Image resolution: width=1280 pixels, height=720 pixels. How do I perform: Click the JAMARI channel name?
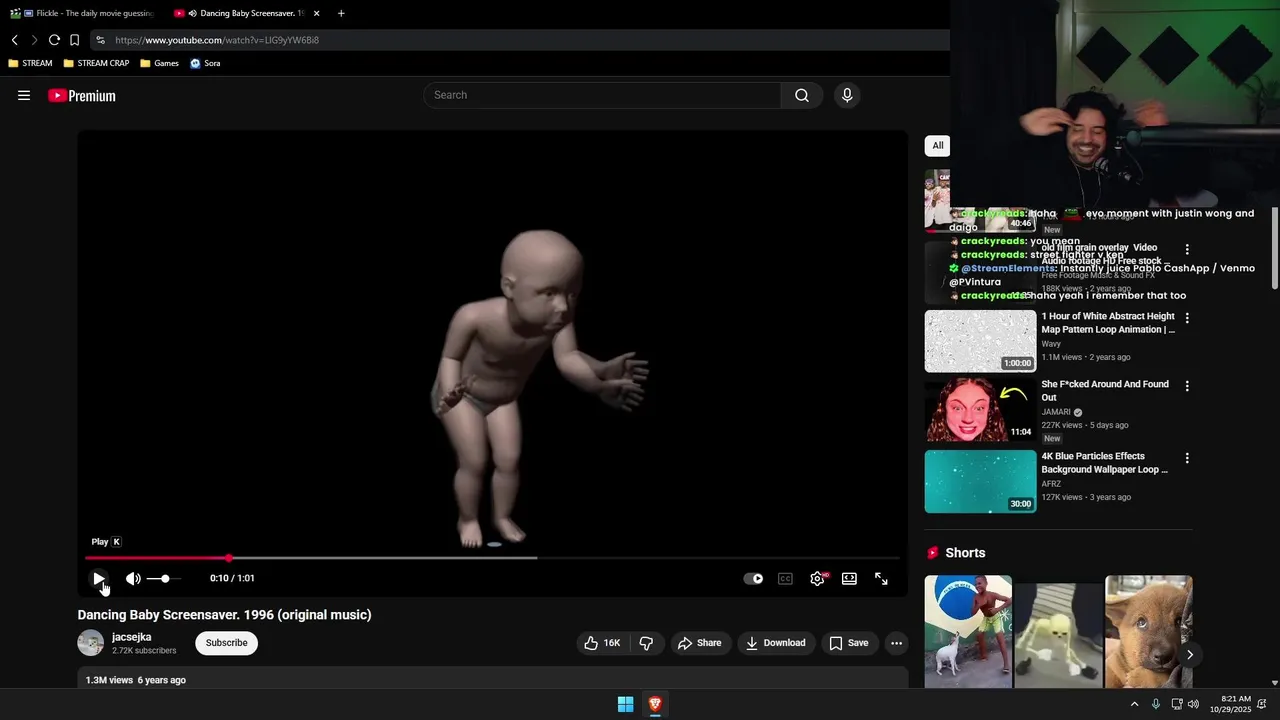tap(1056, 412)
